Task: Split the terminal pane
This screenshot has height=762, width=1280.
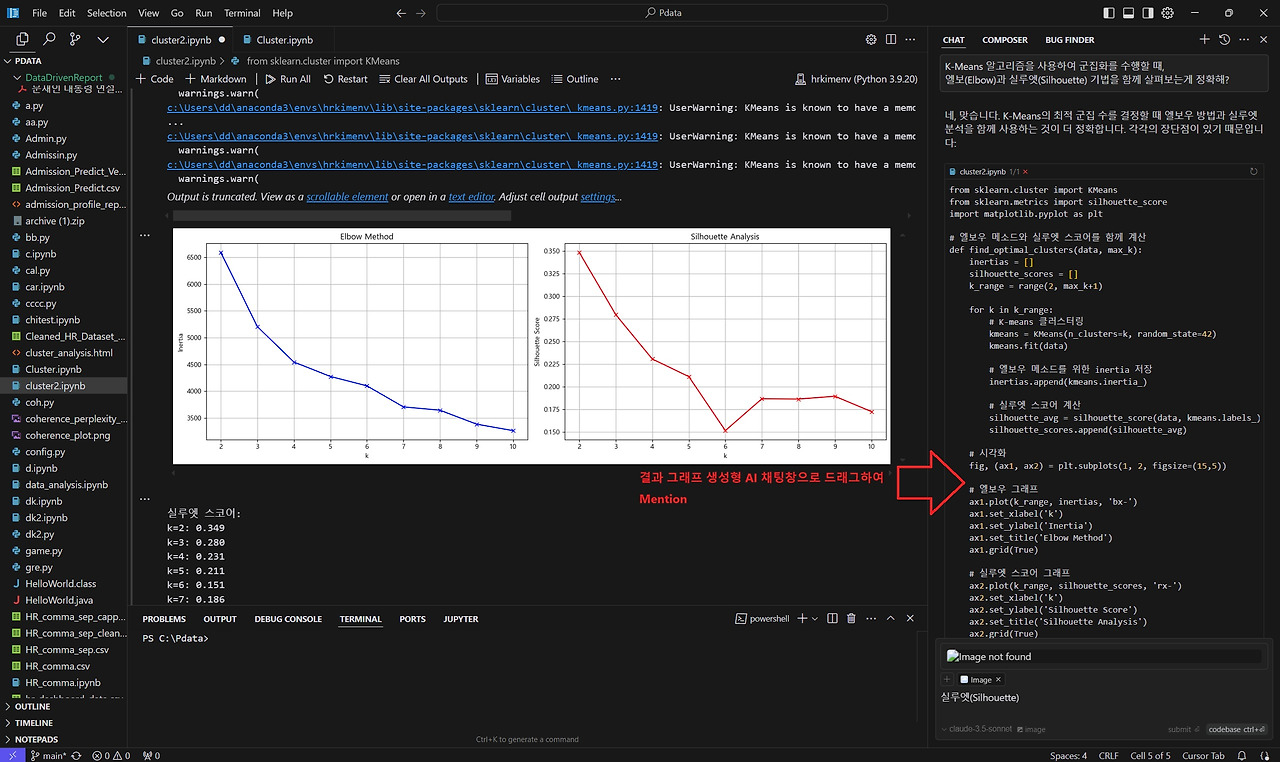Action: pos(832,619)
